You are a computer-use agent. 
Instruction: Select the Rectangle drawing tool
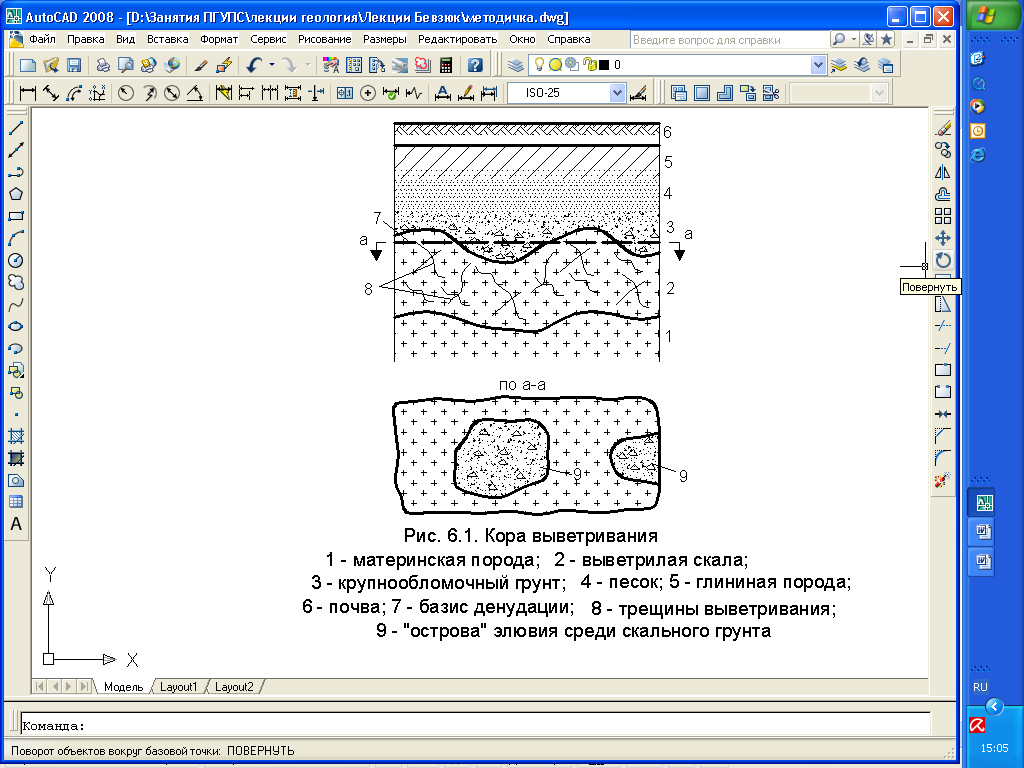coord(16,216)
